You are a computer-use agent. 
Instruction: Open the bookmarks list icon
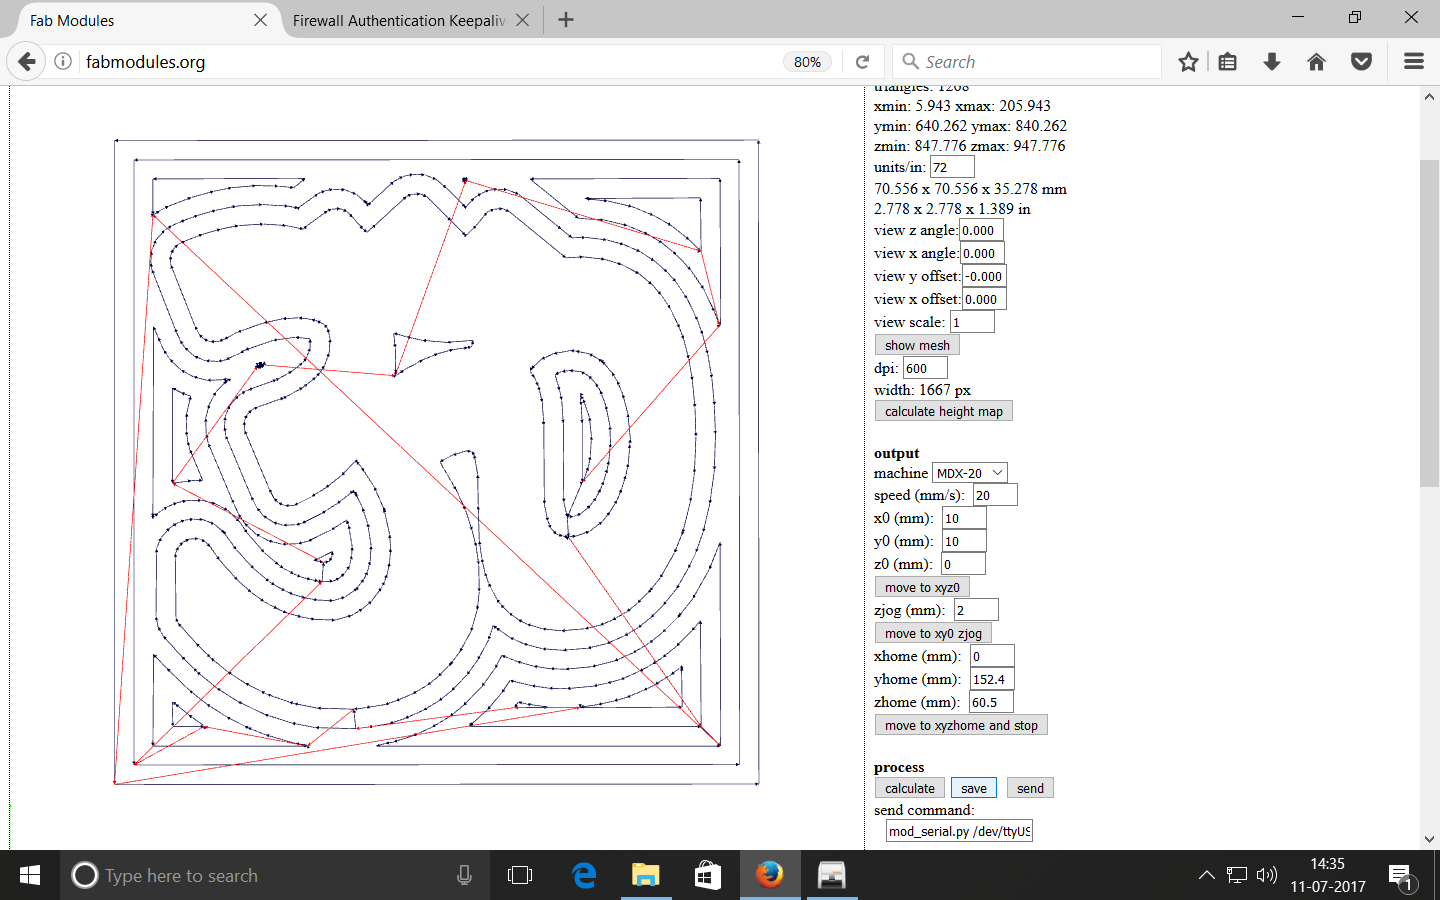click(x=1228, y=62)
